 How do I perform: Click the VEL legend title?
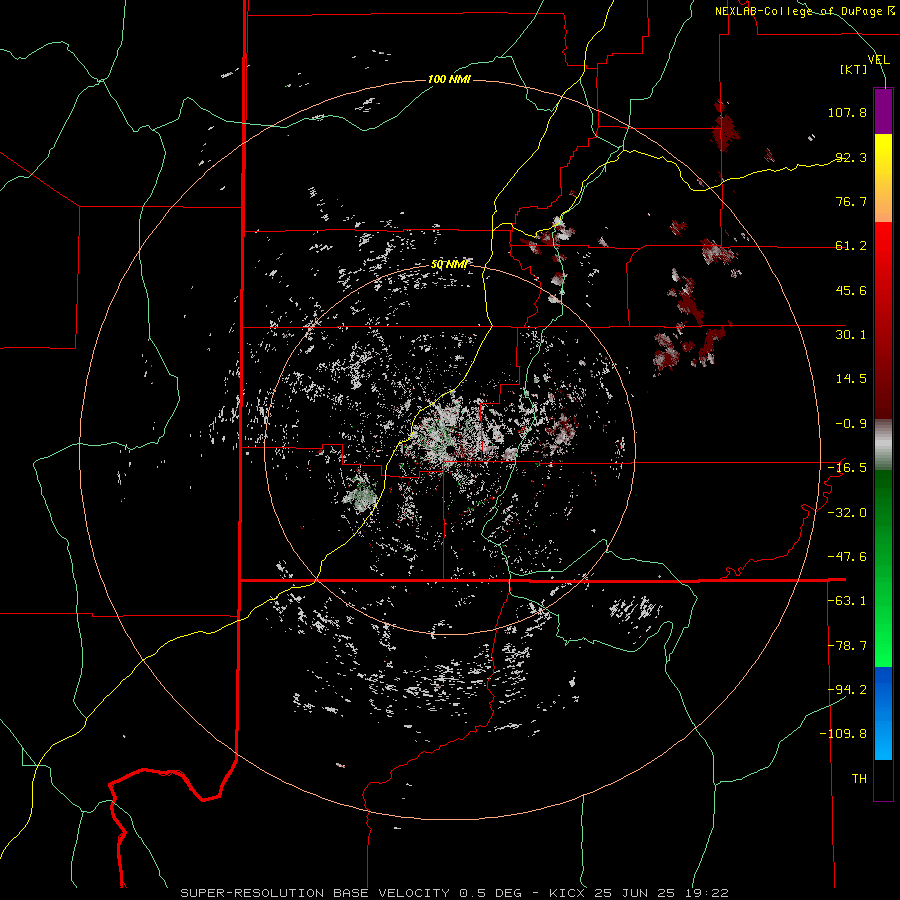[x=879, y=60]
